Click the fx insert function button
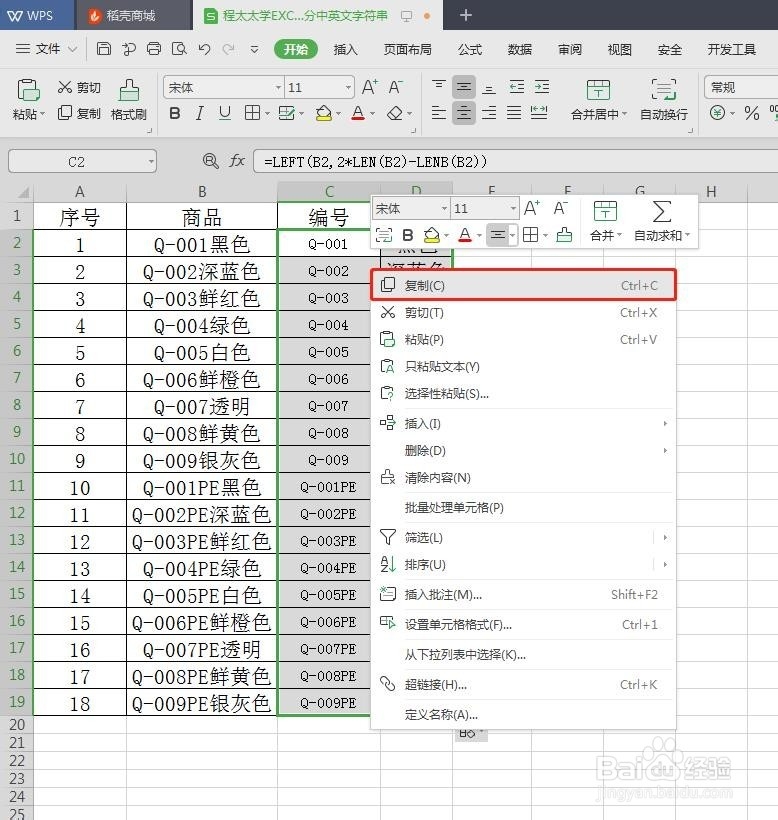Screen dimensions: 778x820 pyautogui.click(x=237, y=161)
